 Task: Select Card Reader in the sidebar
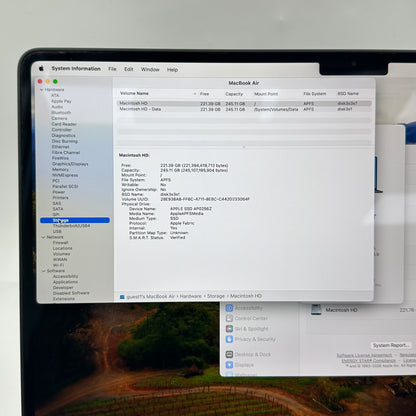tap(64, 124)
